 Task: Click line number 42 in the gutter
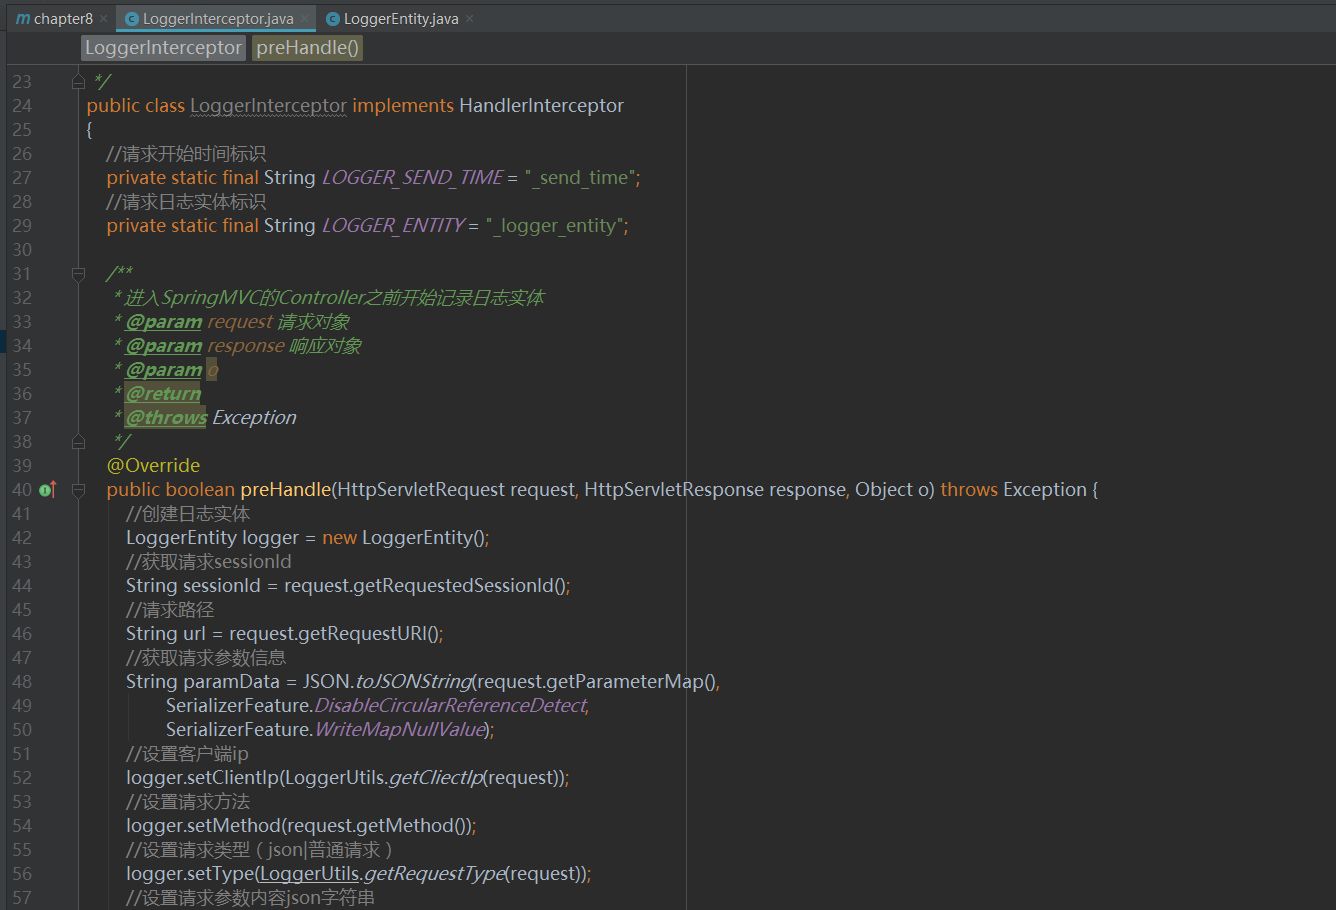tap(22, 537)
